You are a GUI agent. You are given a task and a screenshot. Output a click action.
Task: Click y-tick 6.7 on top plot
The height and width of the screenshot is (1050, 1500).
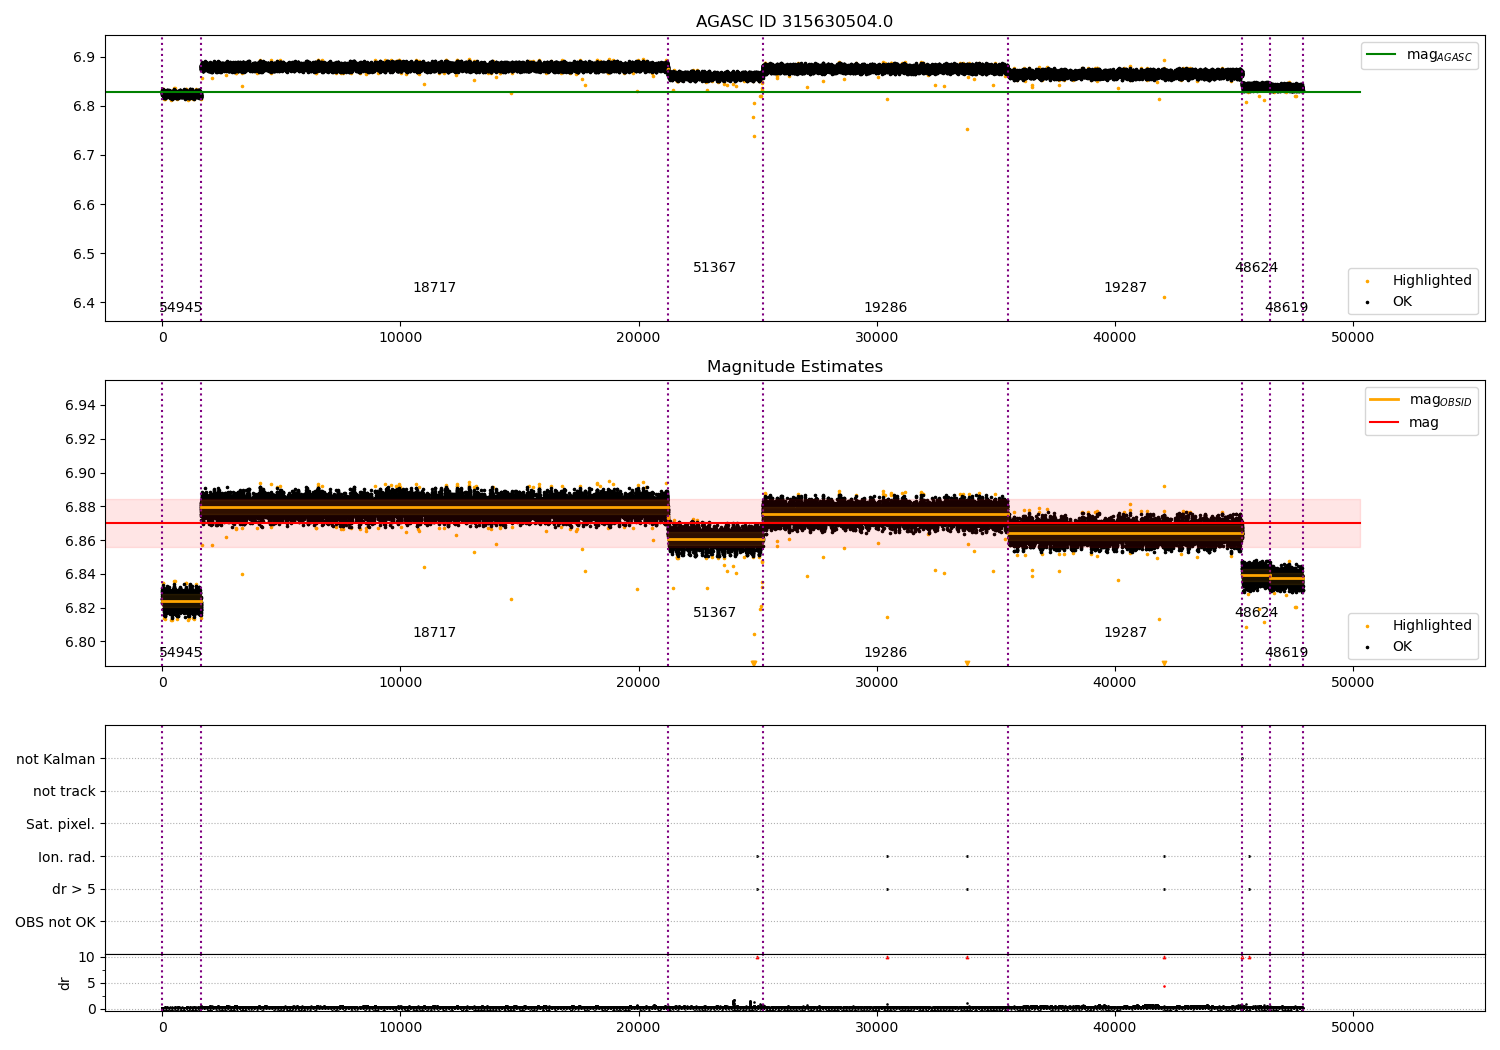tap(84, 156)
